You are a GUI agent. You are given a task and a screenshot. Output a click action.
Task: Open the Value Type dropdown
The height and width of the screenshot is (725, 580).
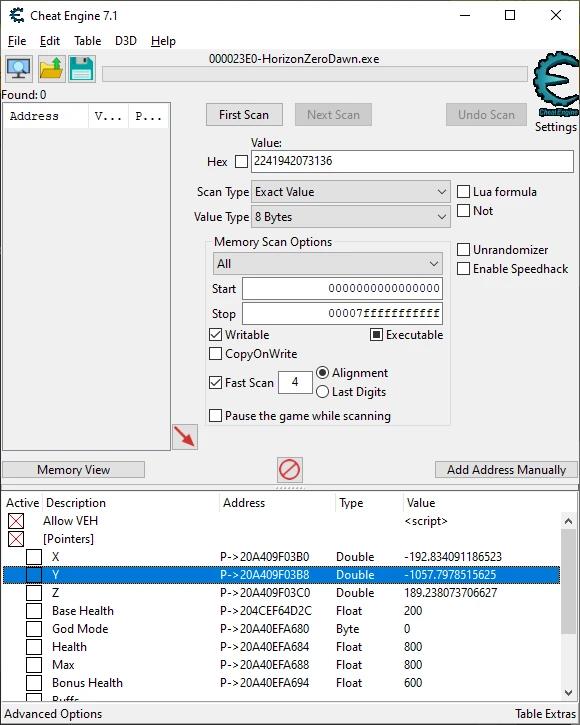point(351,216)
